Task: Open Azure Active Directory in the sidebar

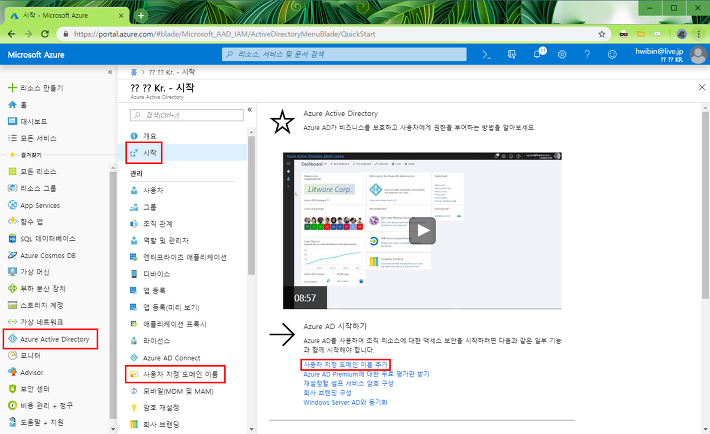Action: click(50, 339)
